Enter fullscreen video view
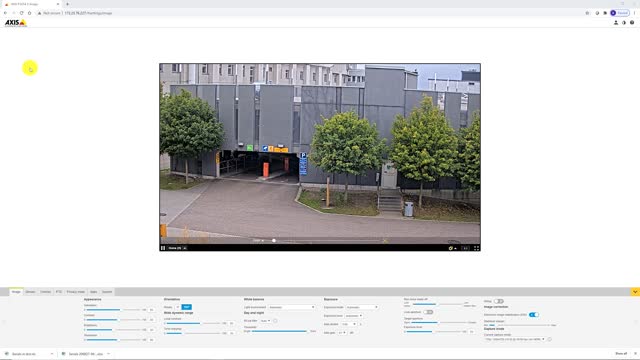This screenshot has width=640, height=360. (x=476, y=248)
